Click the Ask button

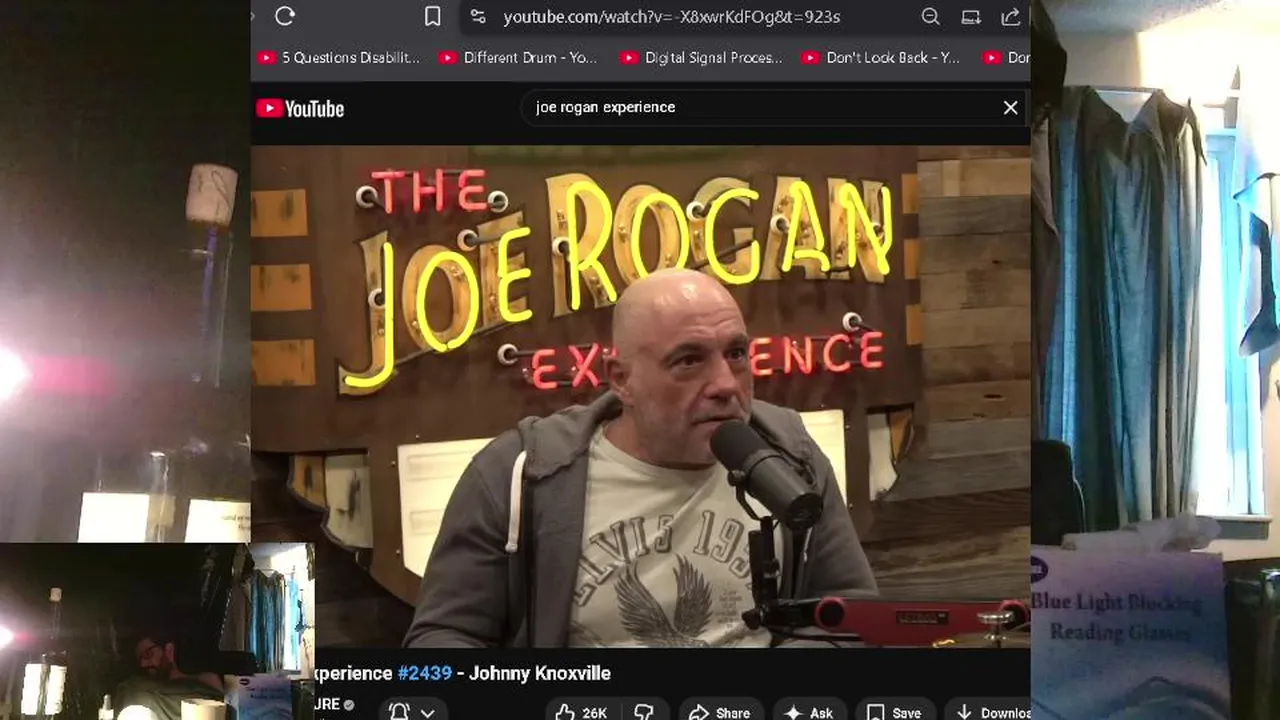810,712
